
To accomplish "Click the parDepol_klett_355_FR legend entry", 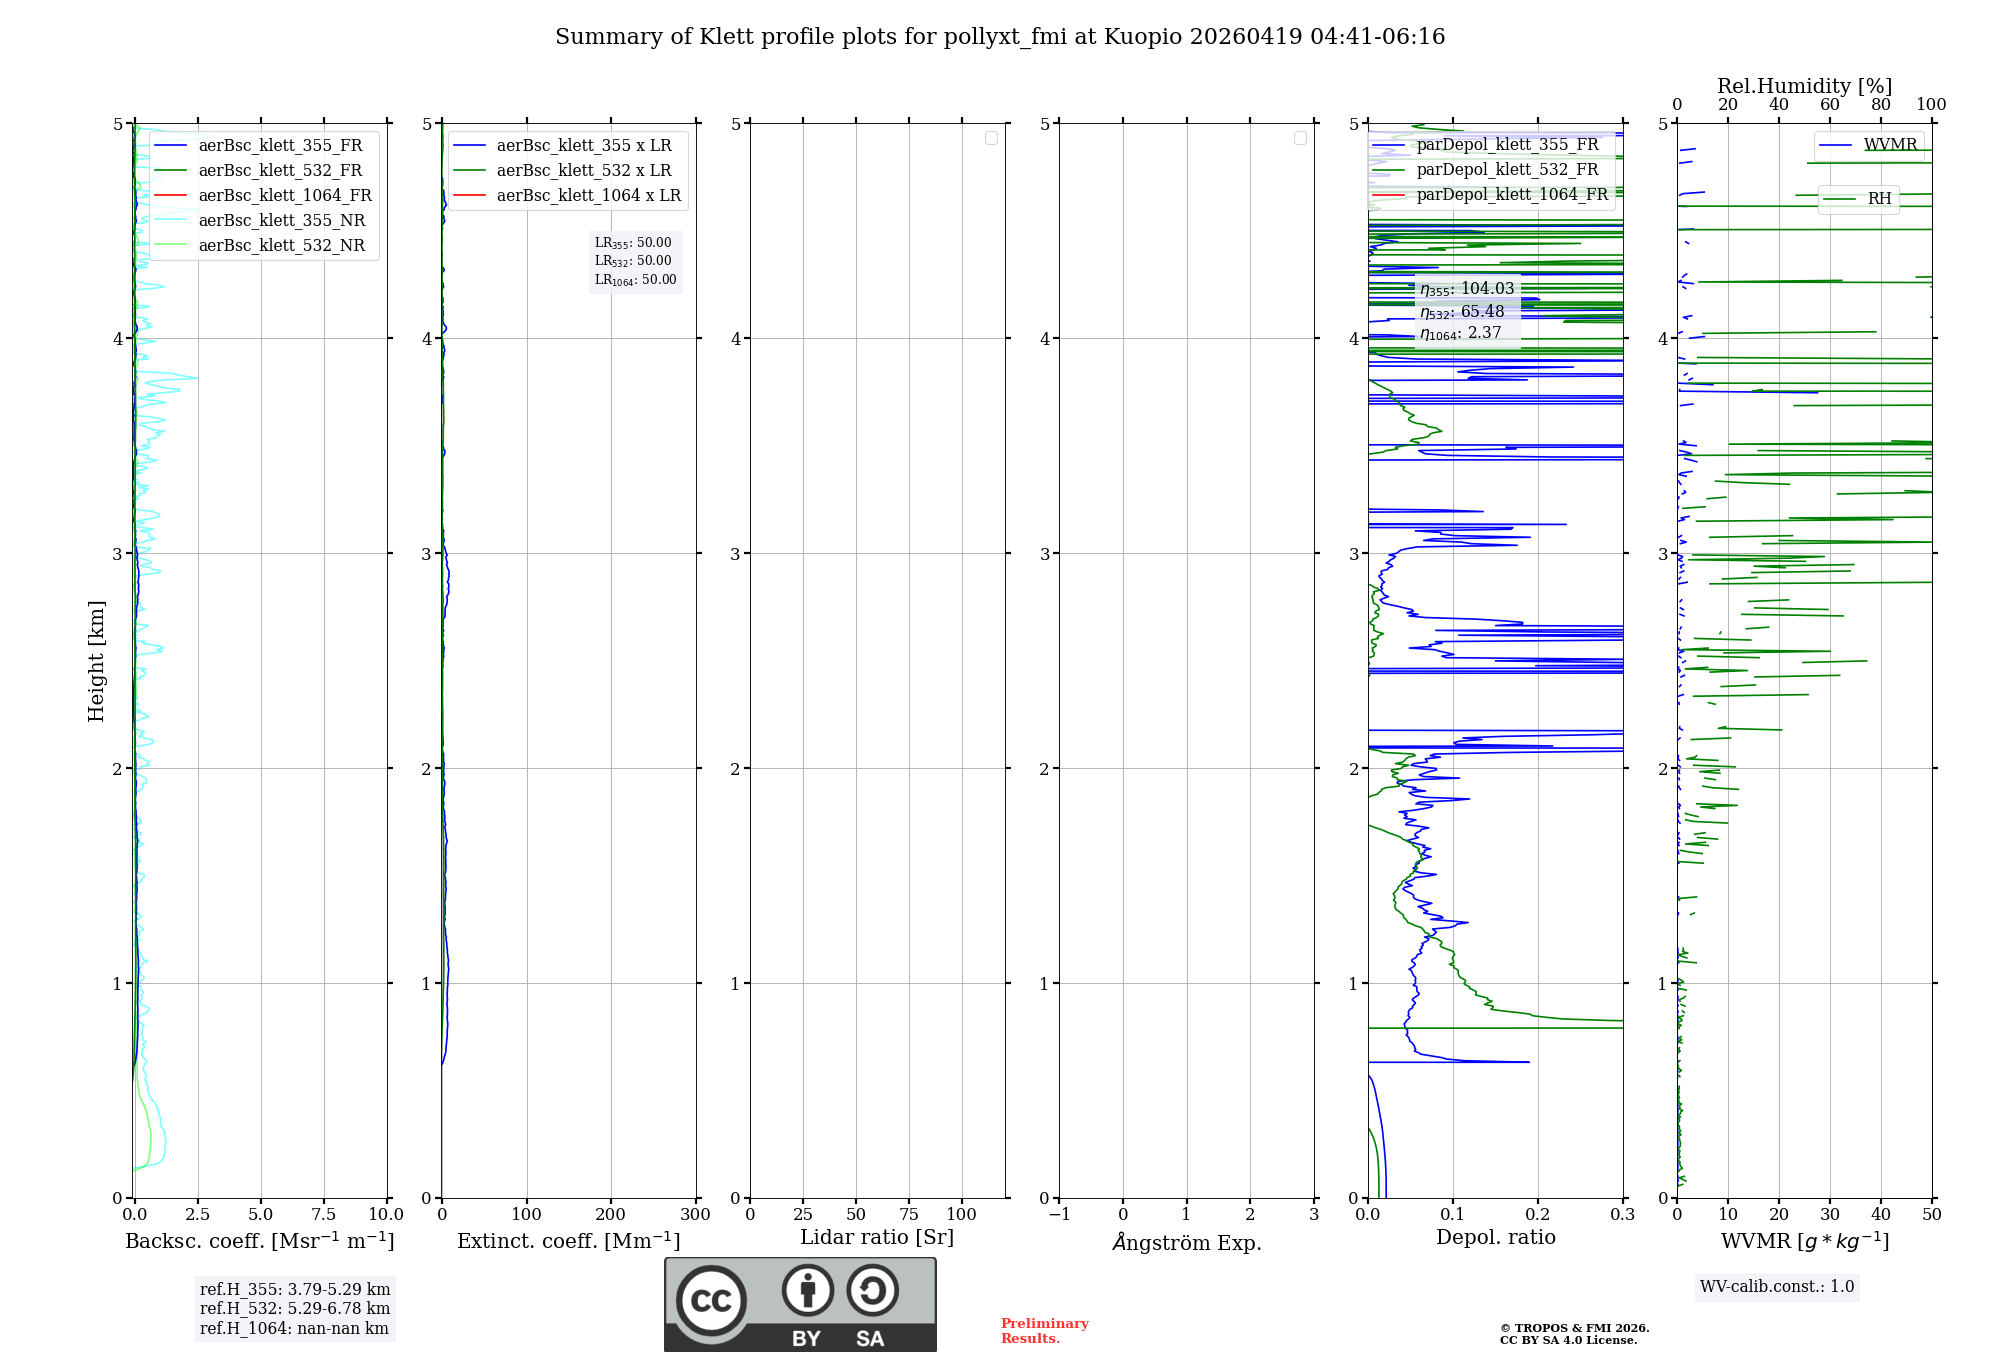I will tap(1507, 145).
